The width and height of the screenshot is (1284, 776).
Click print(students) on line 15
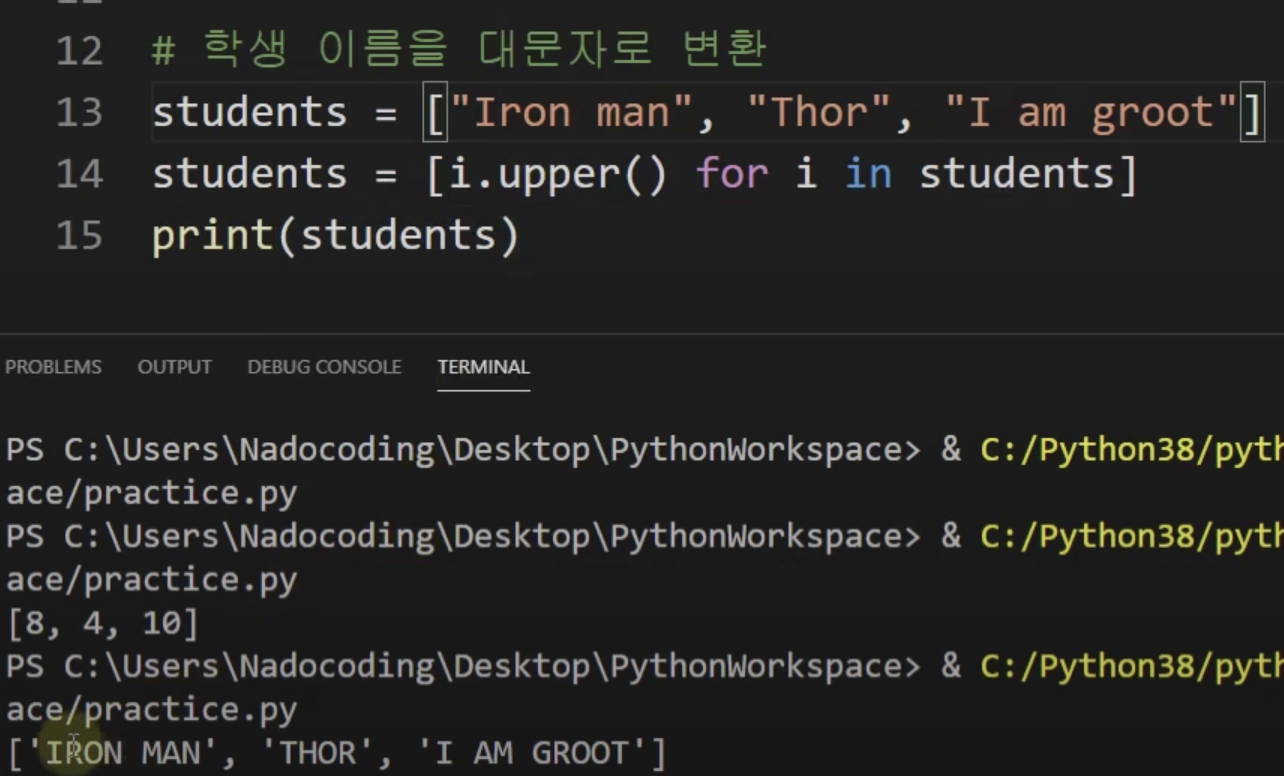[336, 236]
